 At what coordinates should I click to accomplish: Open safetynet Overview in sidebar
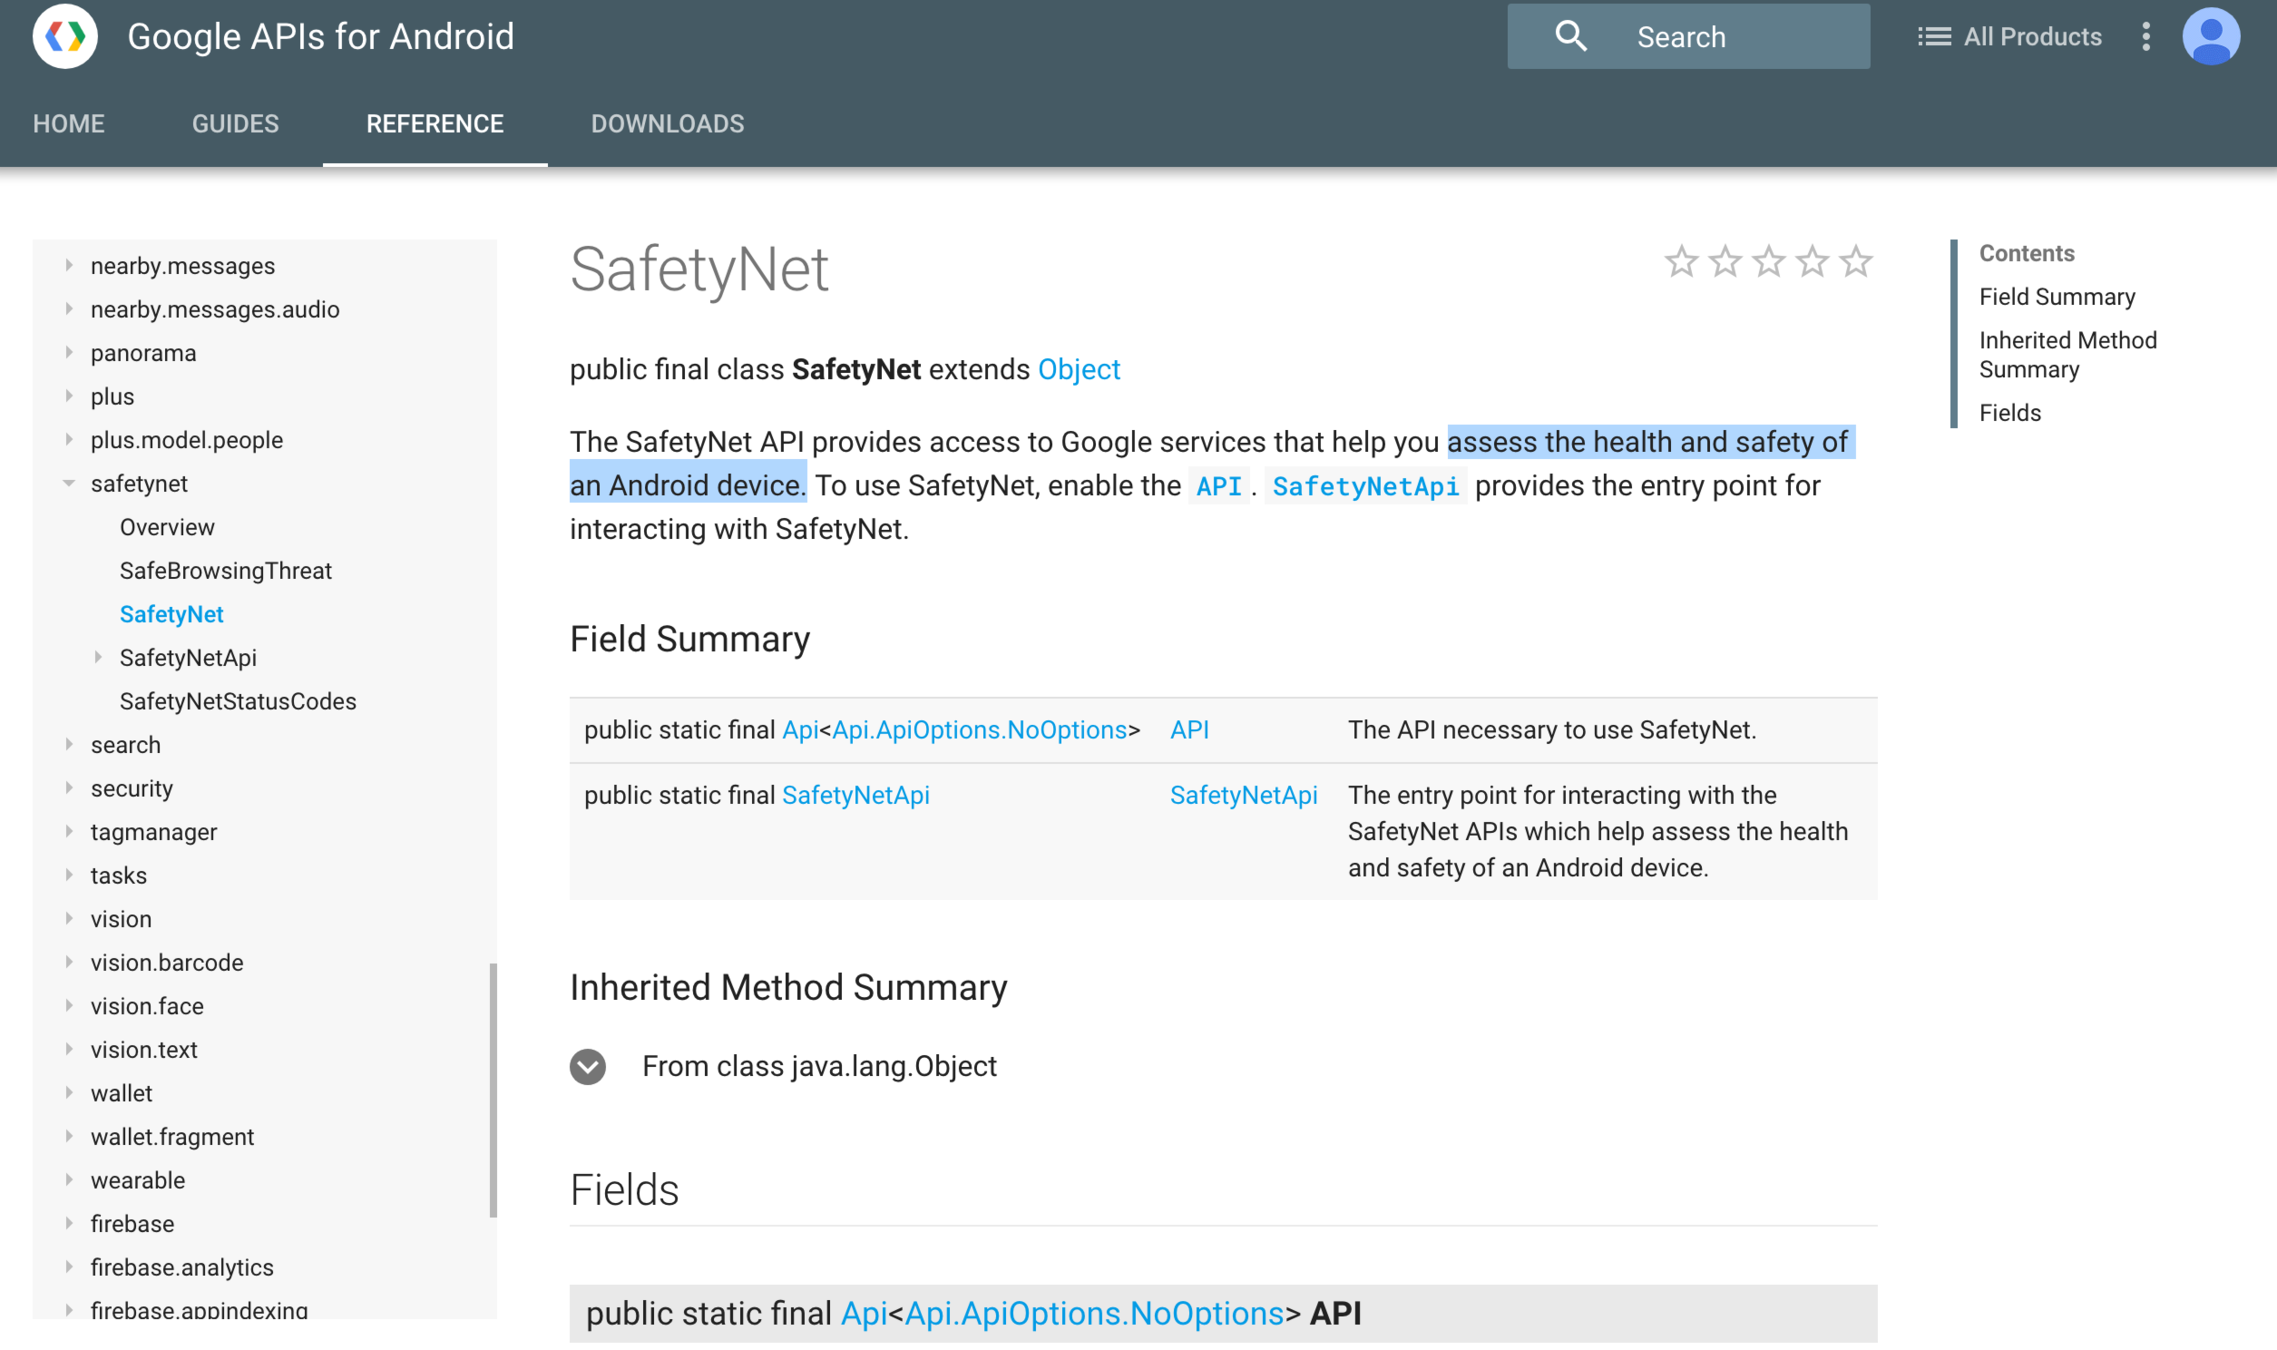(x=167, y=527)
